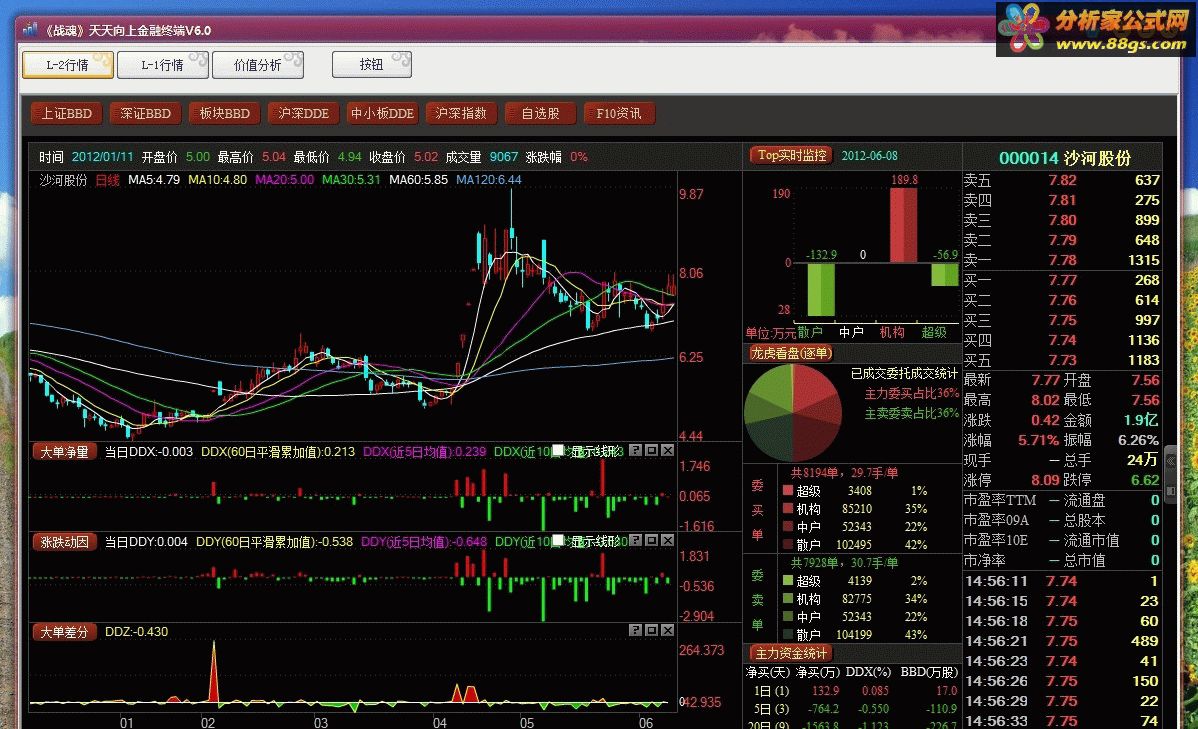
Task: Click 主力委买占比36% text
Action: coord(911,394)
